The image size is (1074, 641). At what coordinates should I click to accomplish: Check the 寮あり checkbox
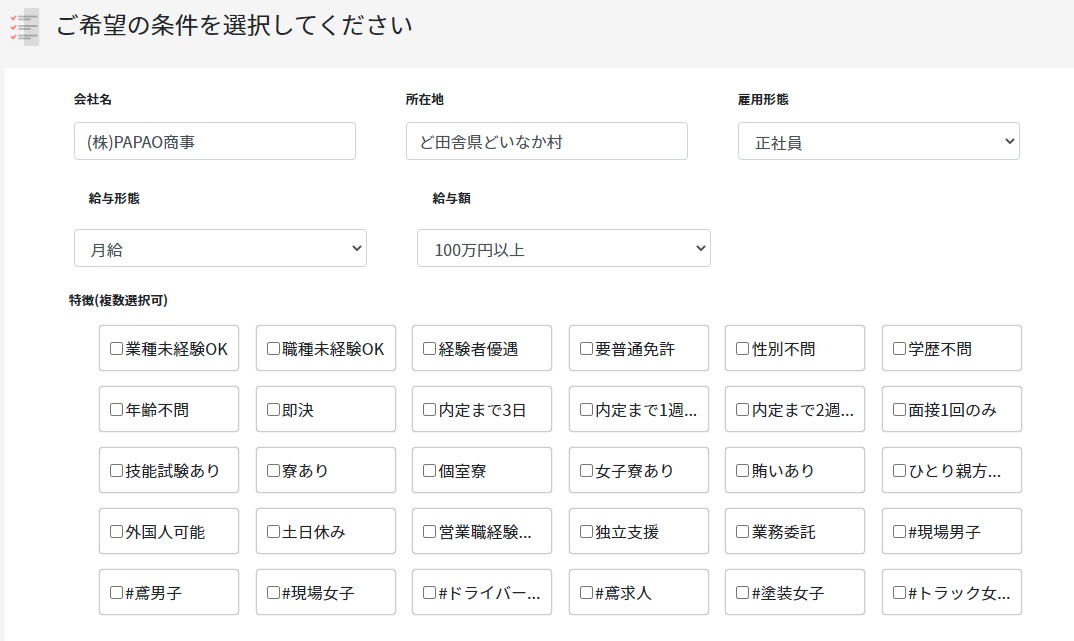pyautogui.click(x=273, y=471)
